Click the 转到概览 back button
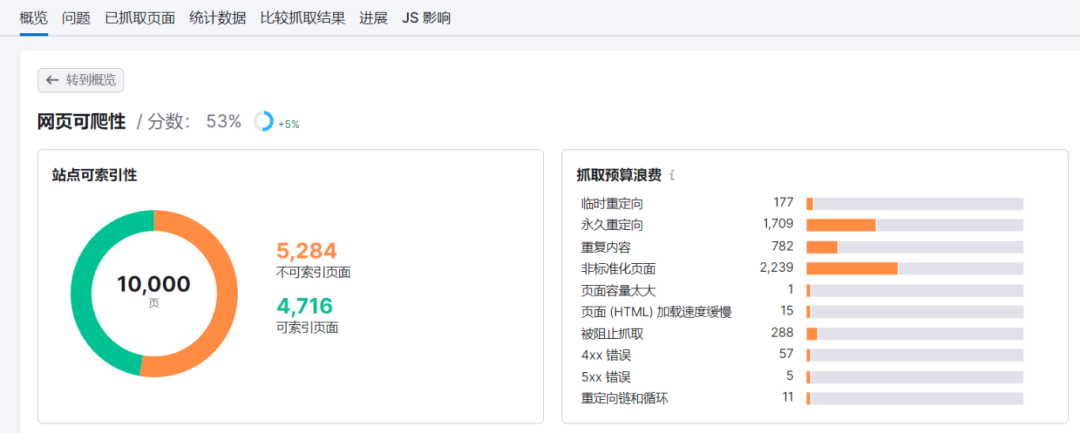This screenshot has height=433, width=1080. coord(81,81)
